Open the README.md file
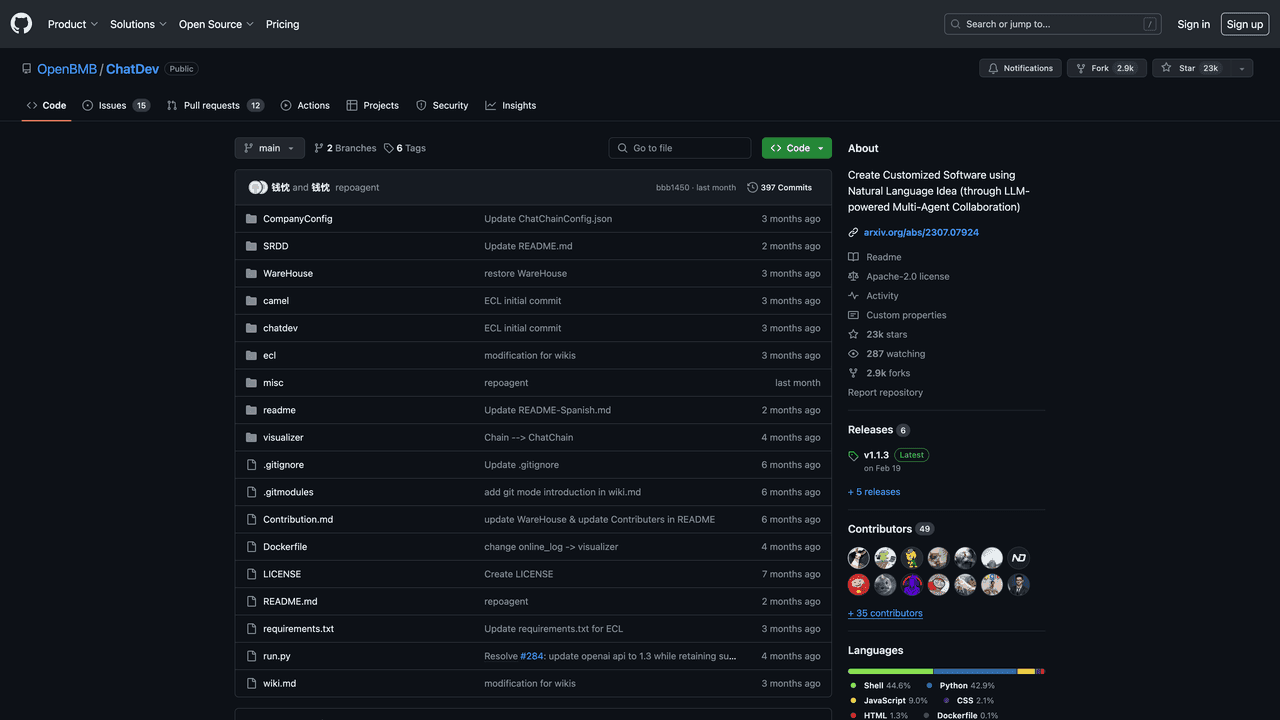This screenshot has height=720, width=1280. click(x=290, y=602)
